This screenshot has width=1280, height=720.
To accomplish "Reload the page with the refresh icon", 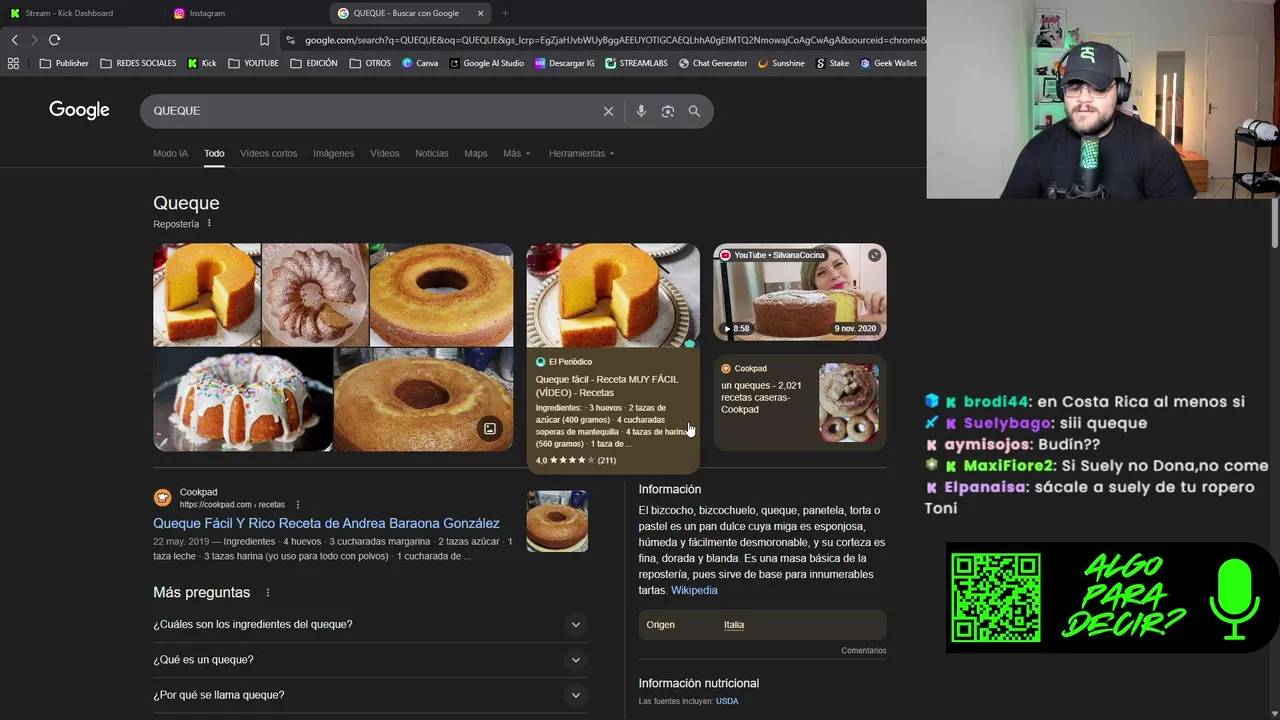I will (54, 40).
